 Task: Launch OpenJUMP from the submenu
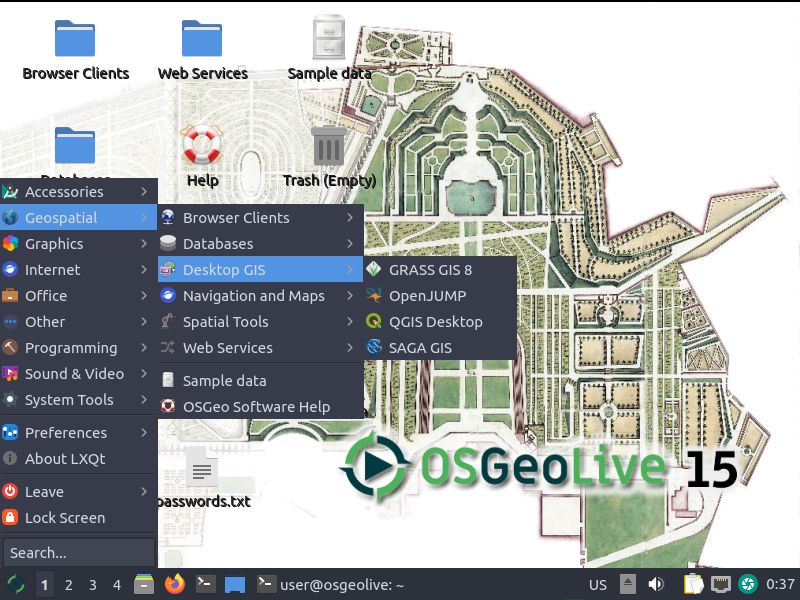pyautogui.click(x=427, y=296)
